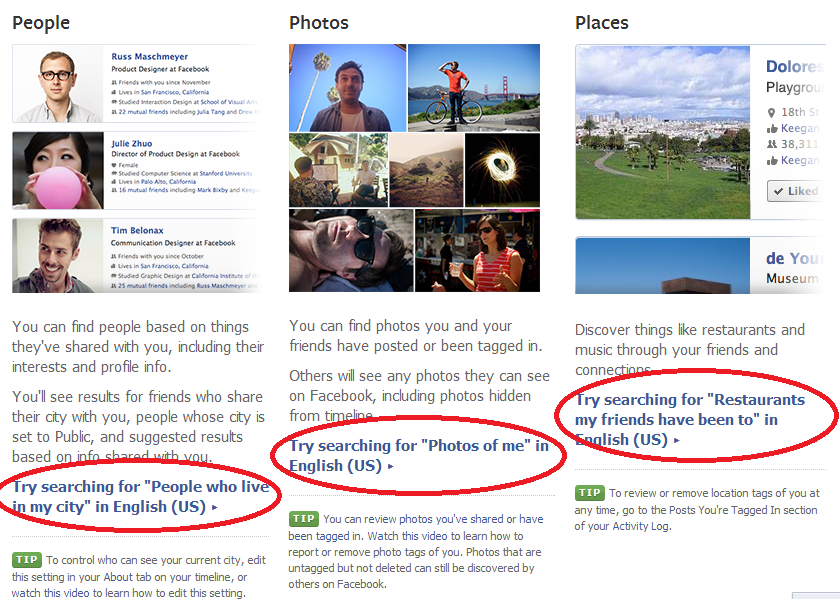Click the green TIP badge under Photos

point(303,519)
